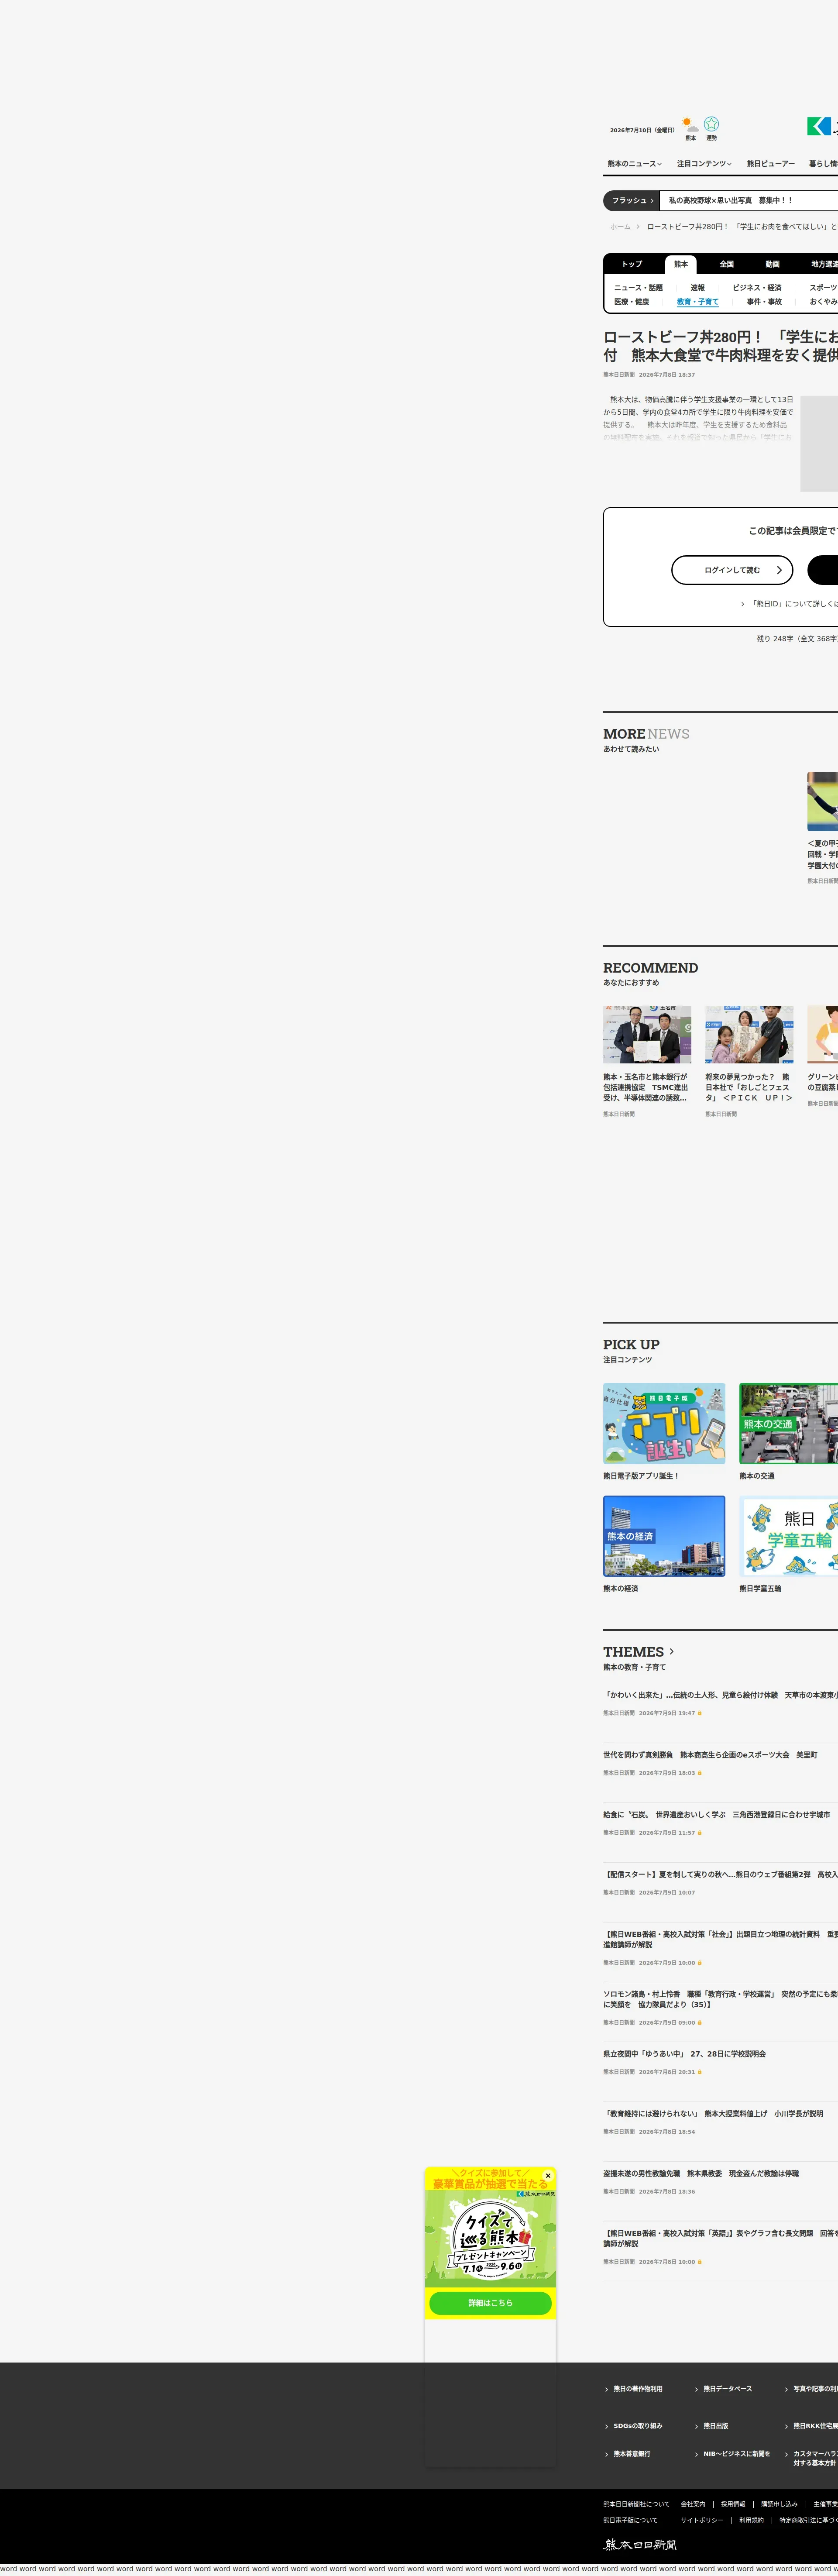Viewport: 838px width, 2576px height.
Task: Click the フラッシュ label
Action: 632,201
